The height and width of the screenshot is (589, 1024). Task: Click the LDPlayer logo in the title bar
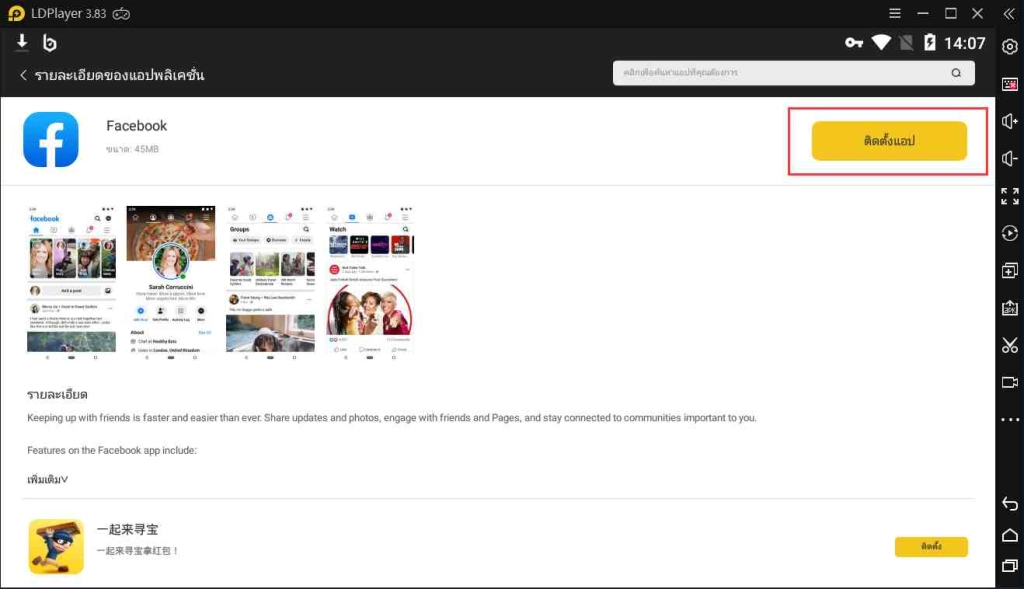point(16,13)
